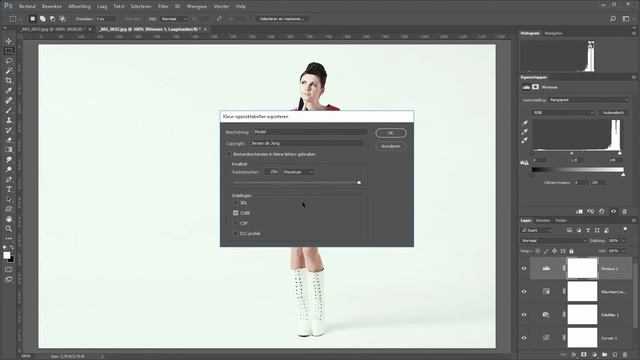This screenshot has width=640, height=360.
Task: Select the Healing Brush tool
Action: 9,100
